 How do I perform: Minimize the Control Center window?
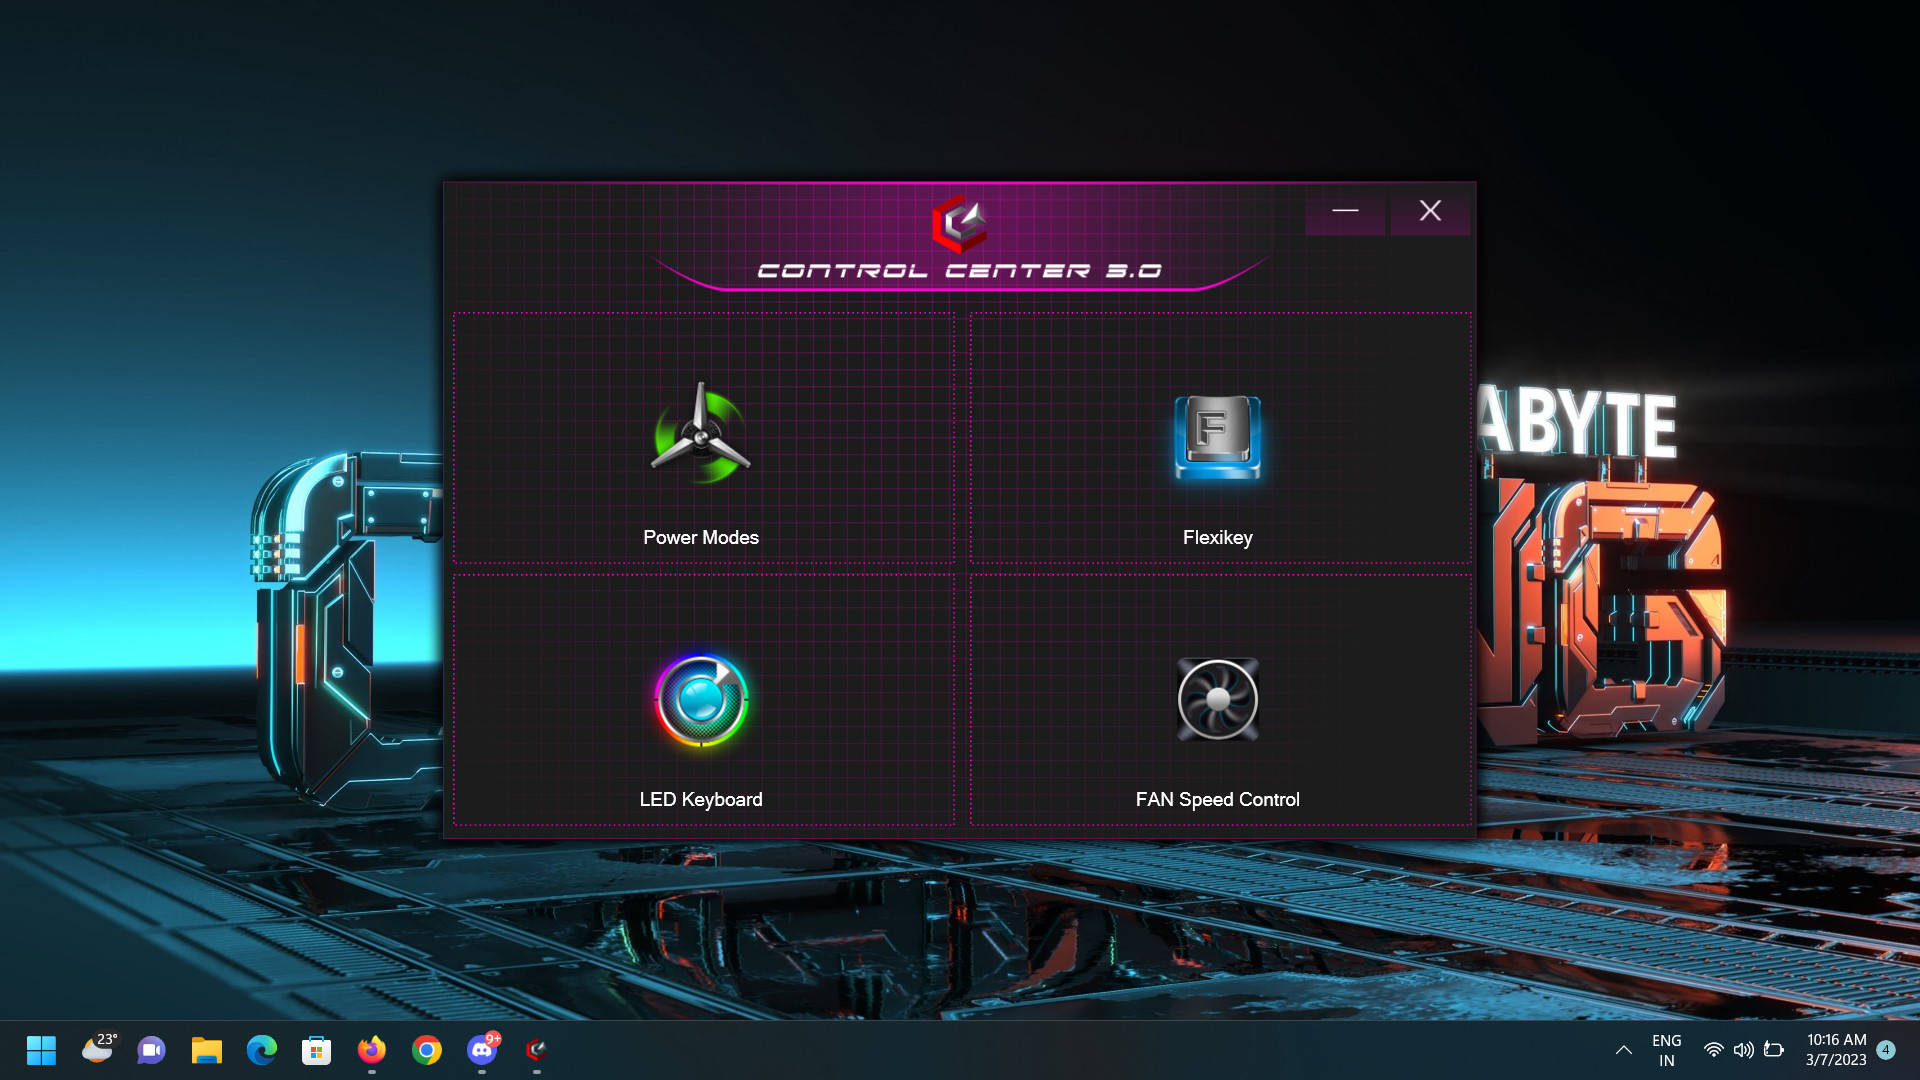pos(1345,210)
